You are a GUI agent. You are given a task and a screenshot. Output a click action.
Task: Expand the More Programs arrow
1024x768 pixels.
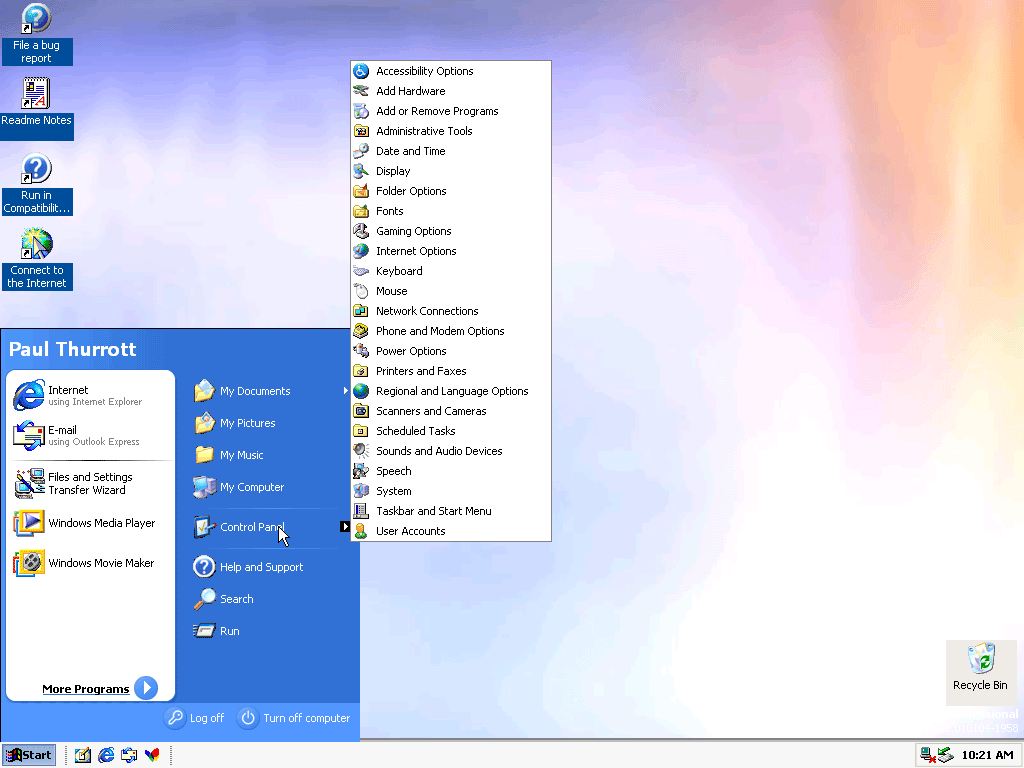click(146, 688)
